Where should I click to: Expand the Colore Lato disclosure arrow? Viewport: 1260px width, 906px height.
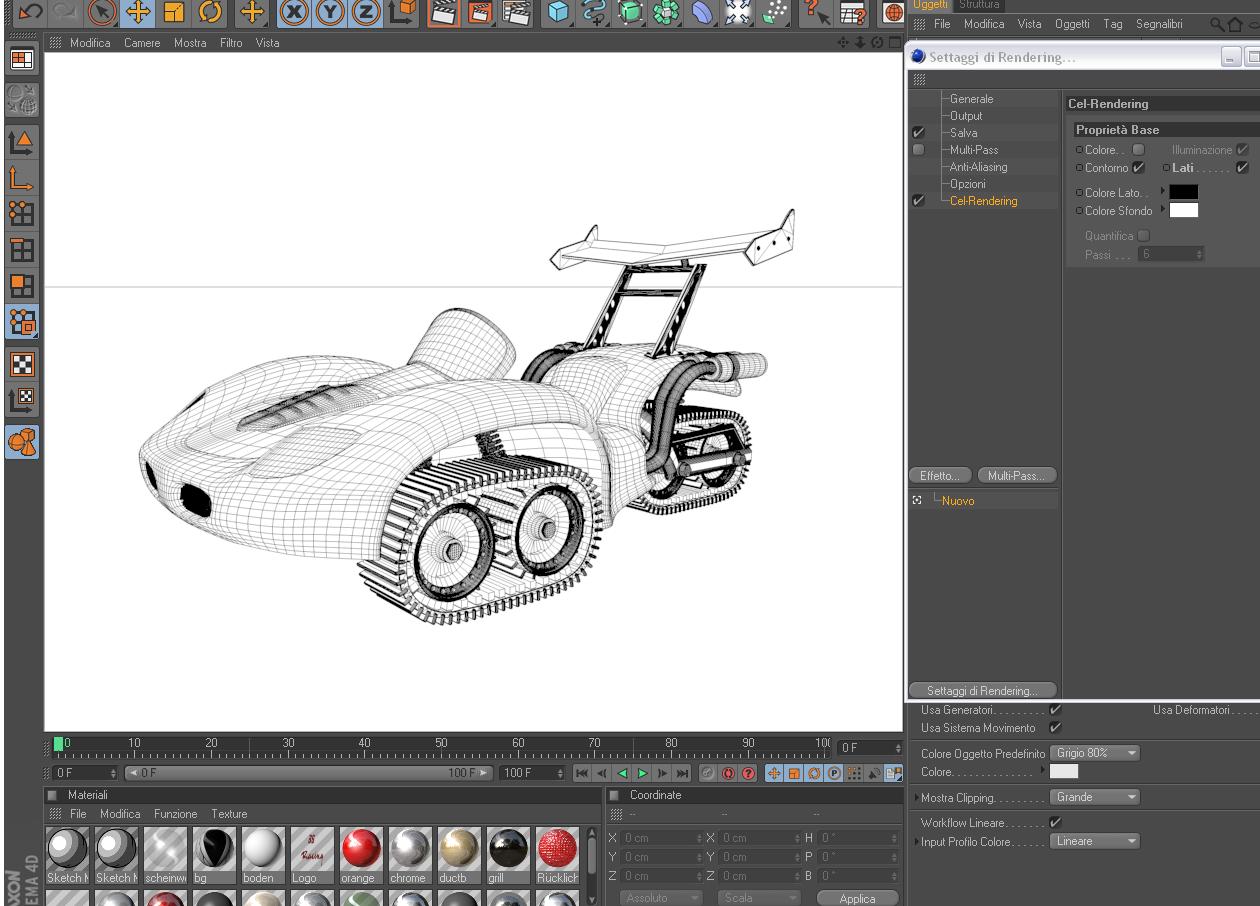tap(1162, 191)
